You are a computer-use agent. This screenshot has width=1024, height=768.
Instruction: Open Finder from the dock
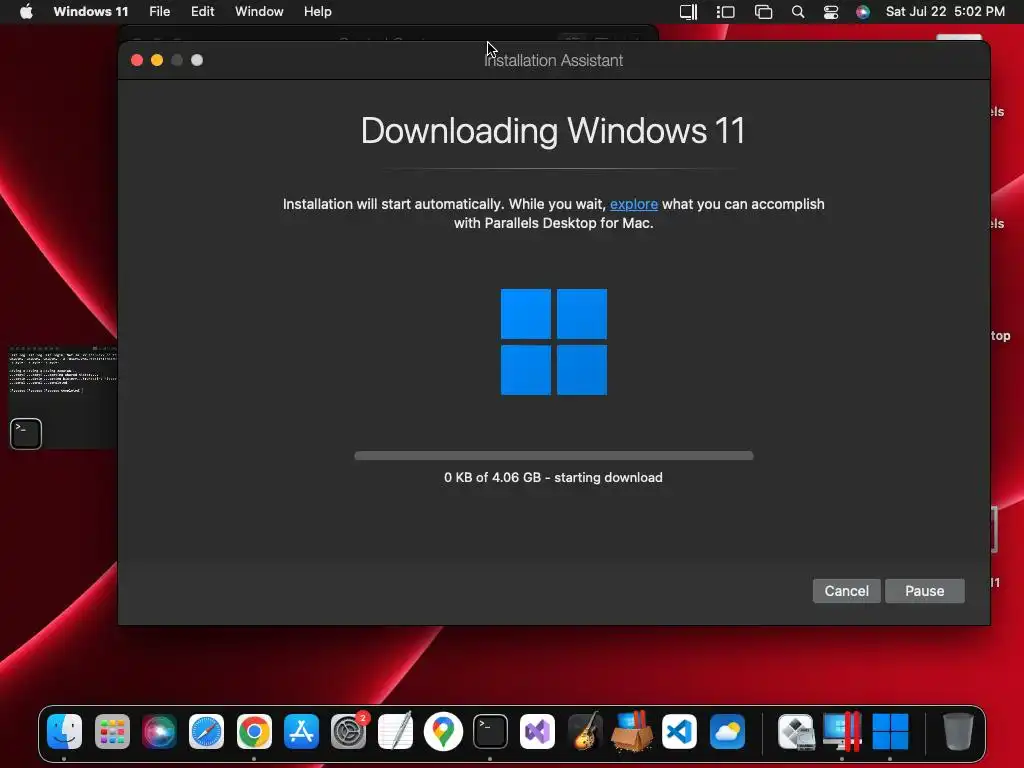64,731
